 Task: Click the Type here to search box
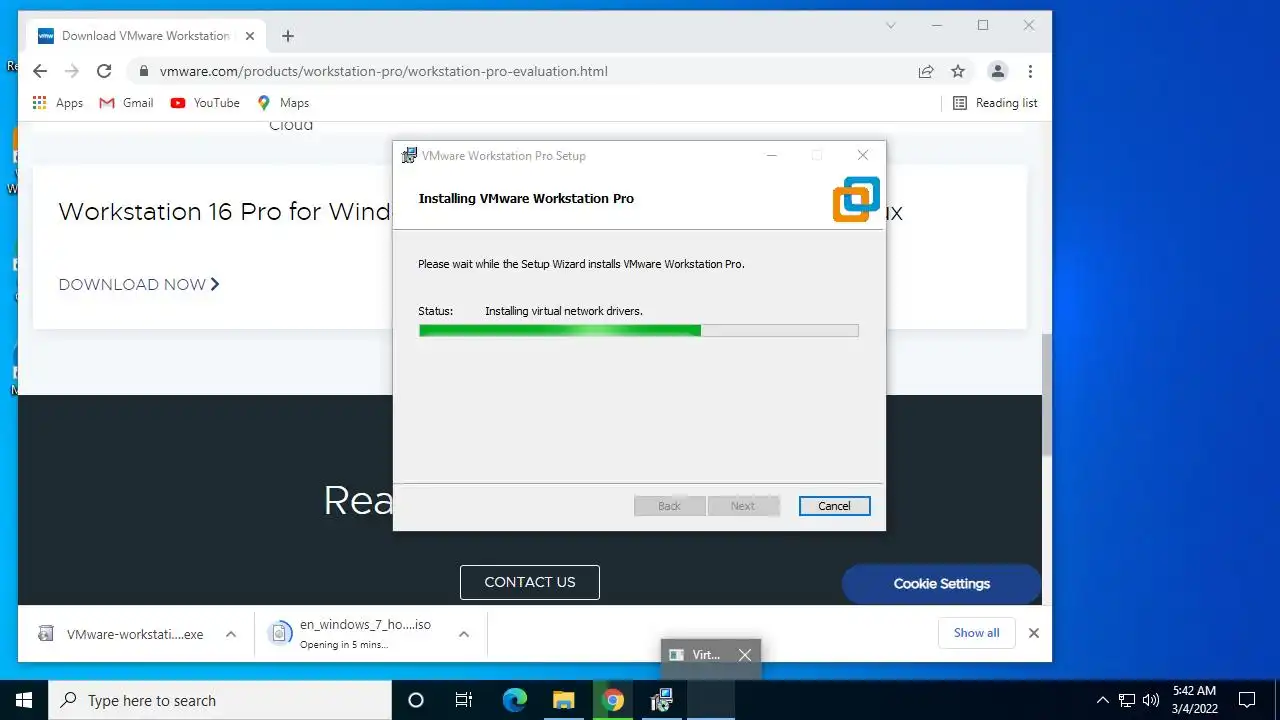[220, 700]
